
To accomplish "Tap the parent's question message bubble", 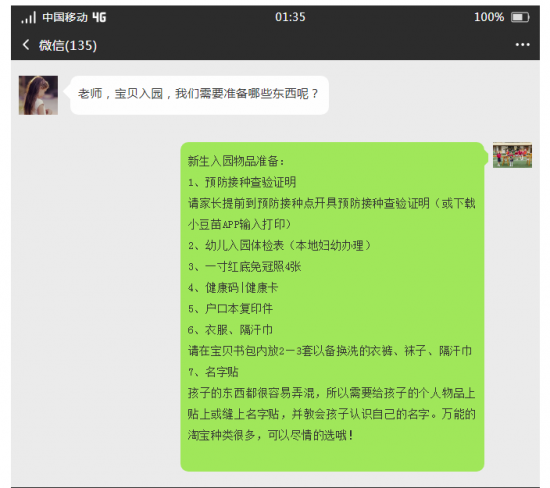I will pos(199,95).
